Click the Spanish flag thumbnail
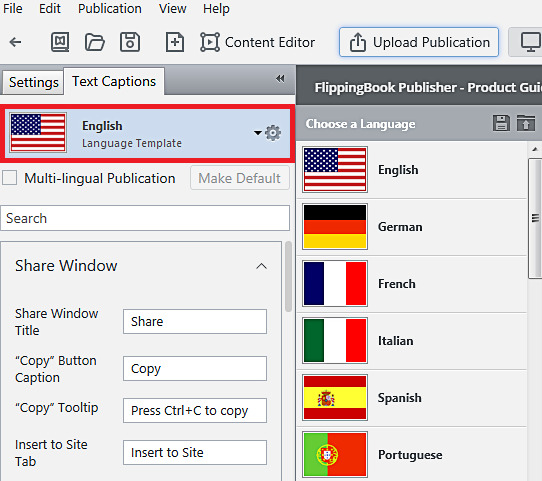Viewport: 542px width, 481px height. [335, 398]
